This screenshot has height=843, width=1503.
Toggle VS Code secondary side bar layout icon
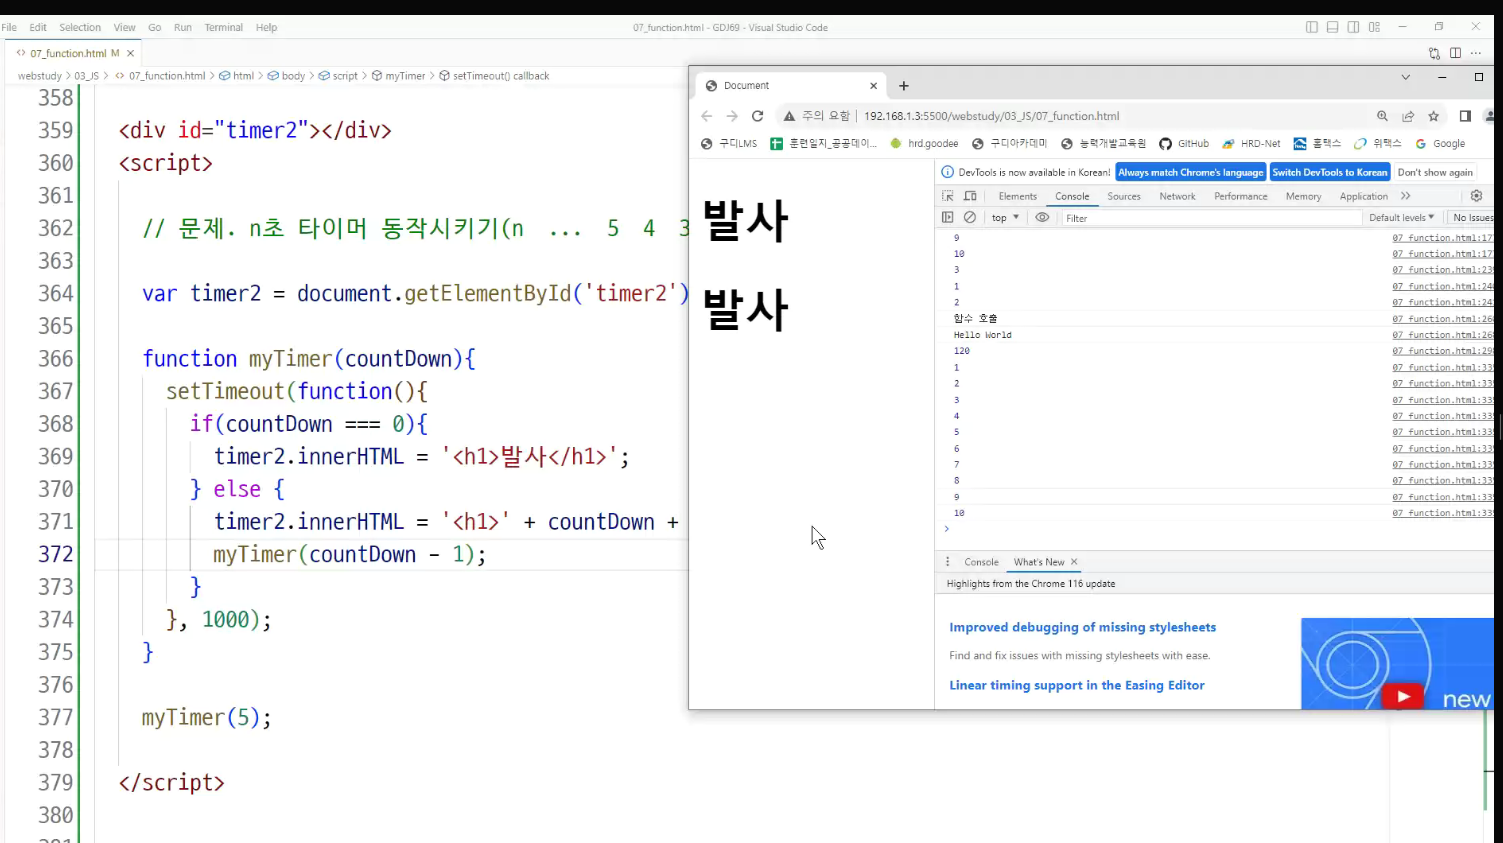(x=1353, y=27)
